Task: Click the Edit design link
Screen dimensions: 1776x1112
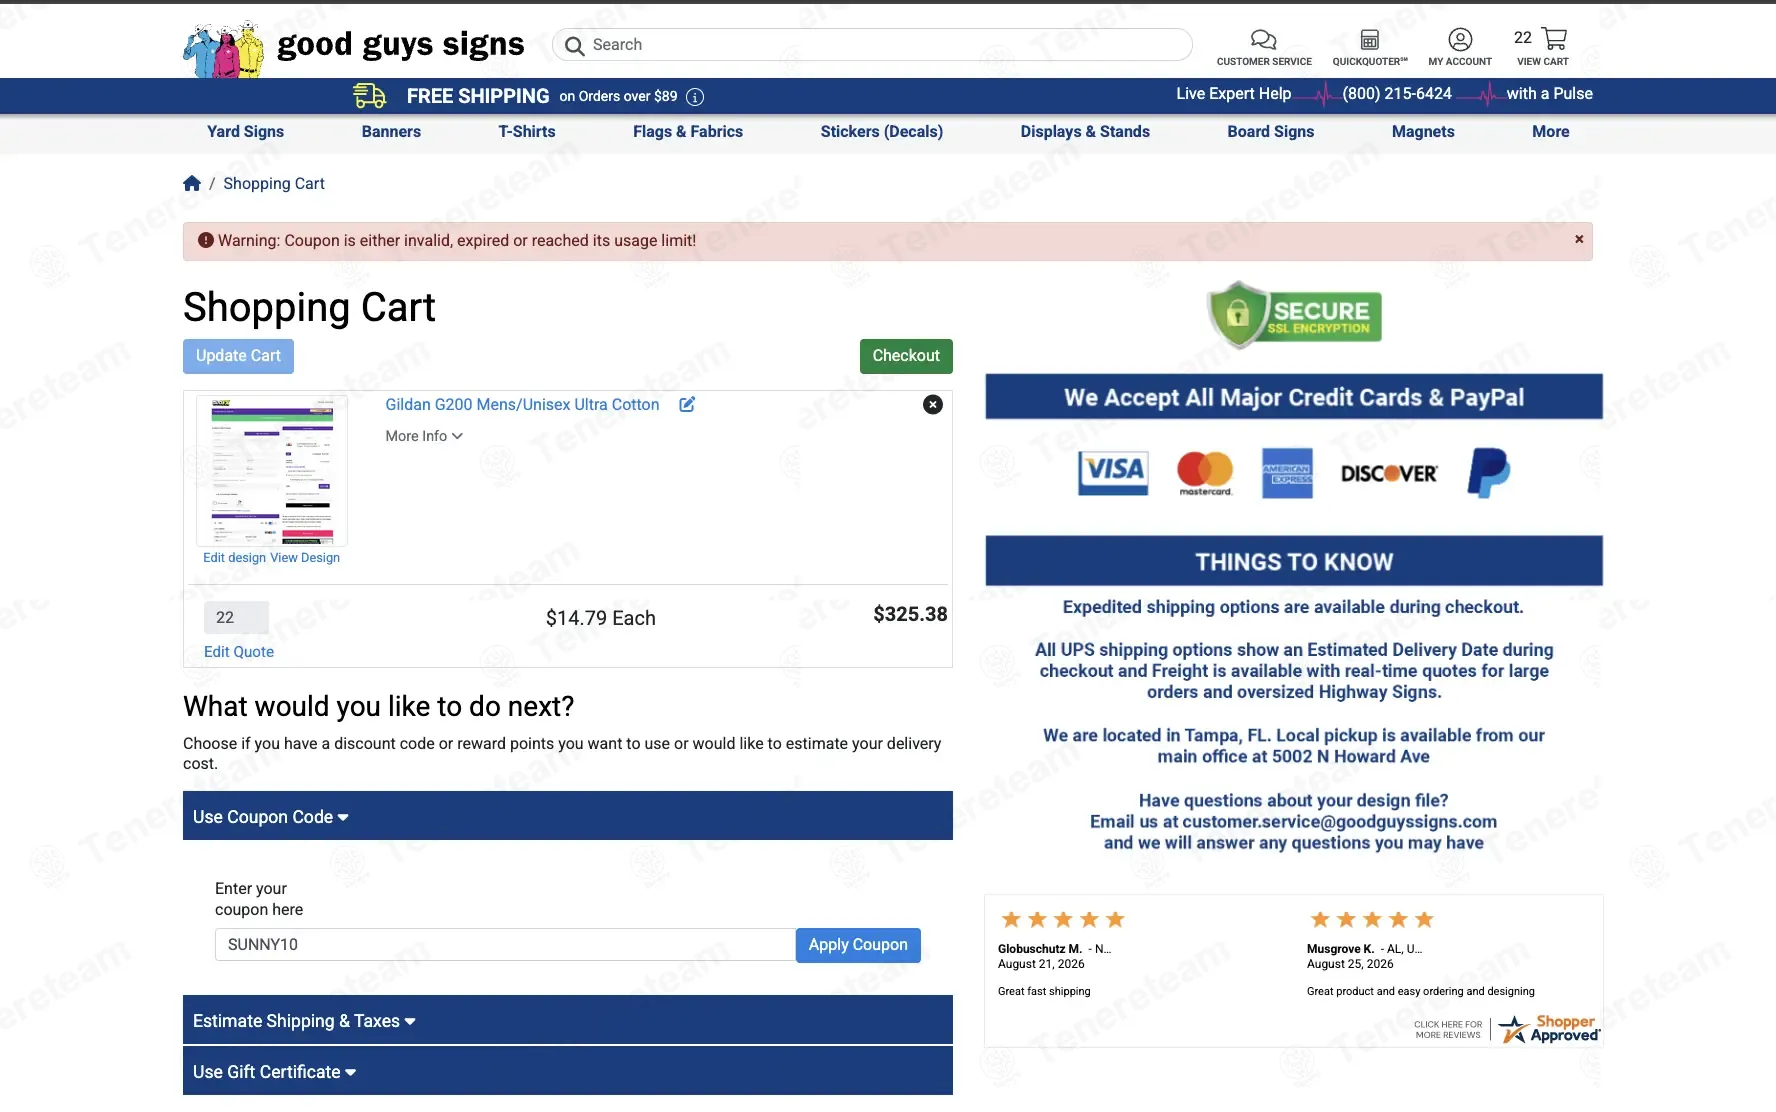Action: point(234,558)
